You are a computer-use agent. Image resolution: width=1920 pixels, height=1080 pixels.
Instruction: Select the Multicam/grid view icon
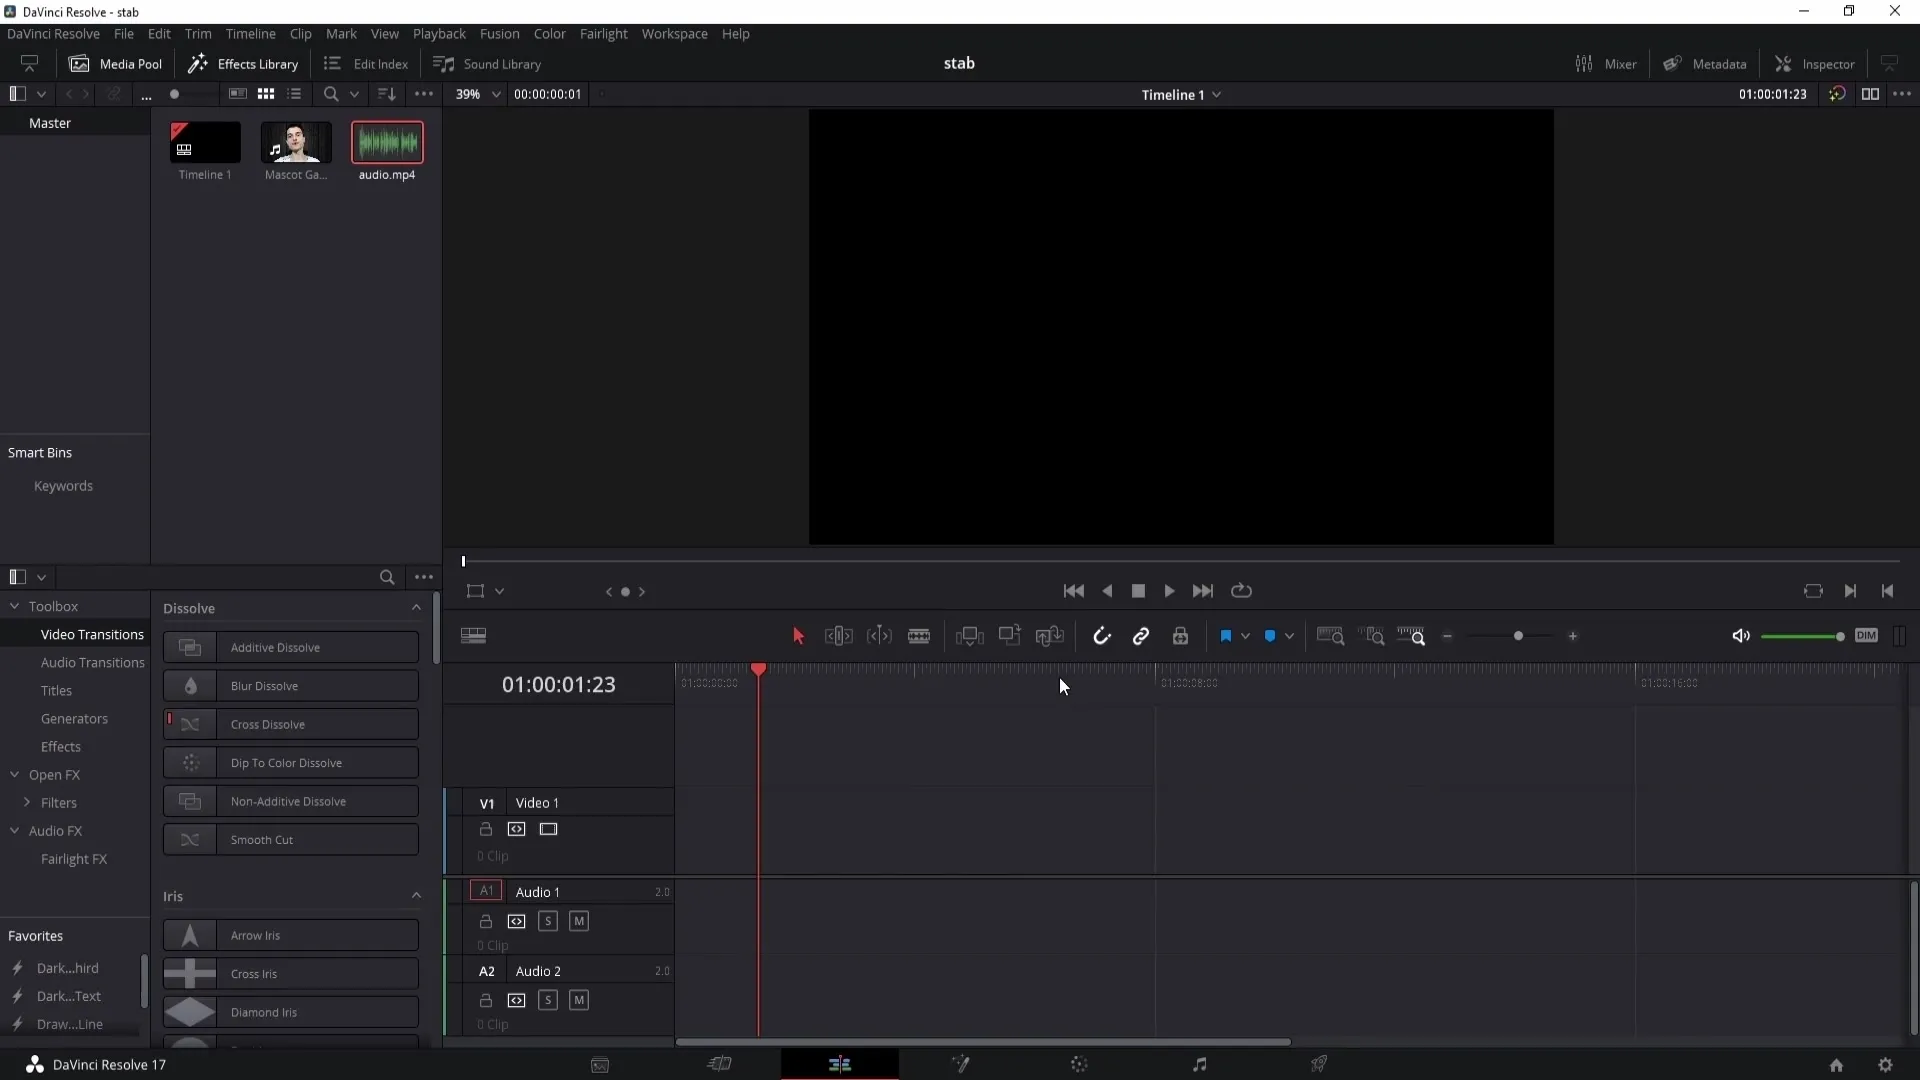266,94
